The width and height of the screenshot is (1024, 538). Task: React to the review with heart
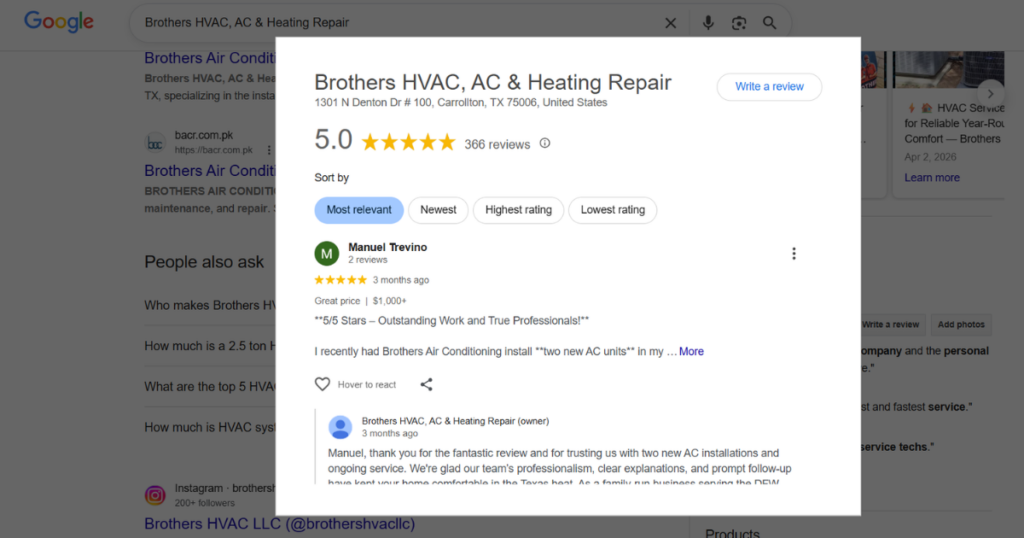tap(322, 384)
